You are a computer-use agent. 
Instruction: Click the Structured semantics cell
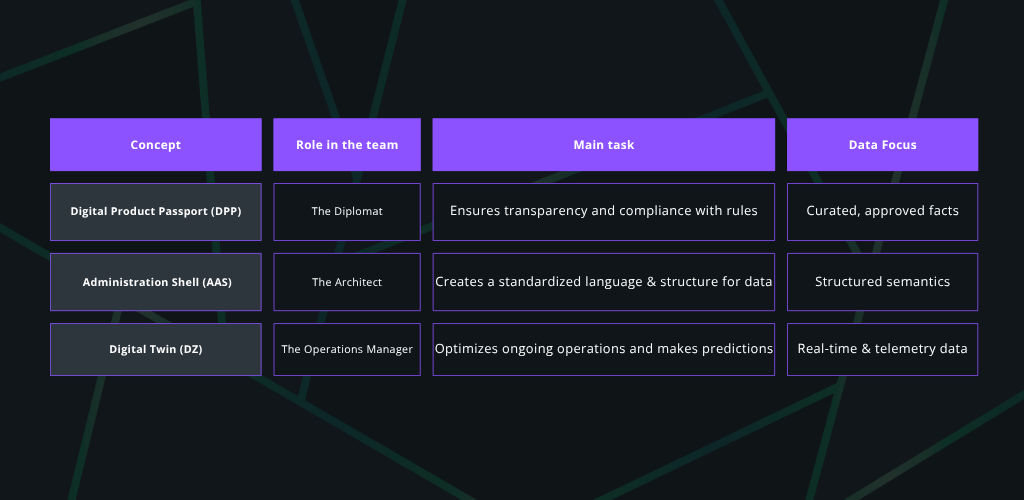882,282
